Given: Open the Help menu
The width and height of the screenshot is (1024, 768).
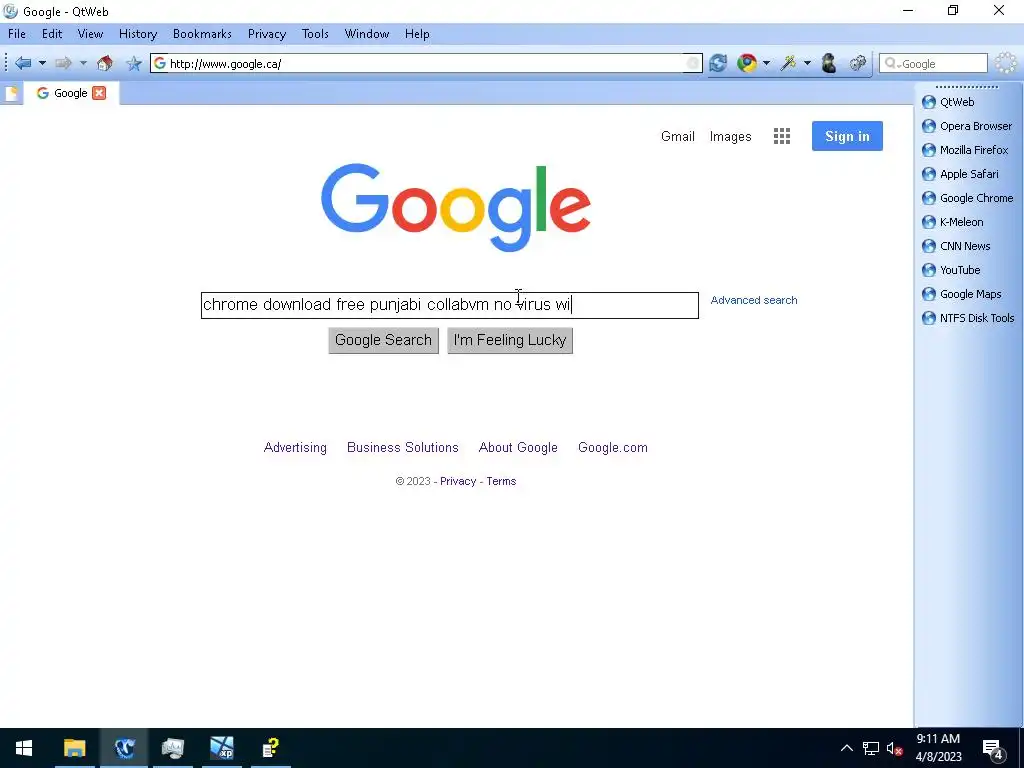Looking at the screenshot, I should [x=417, y=34].
